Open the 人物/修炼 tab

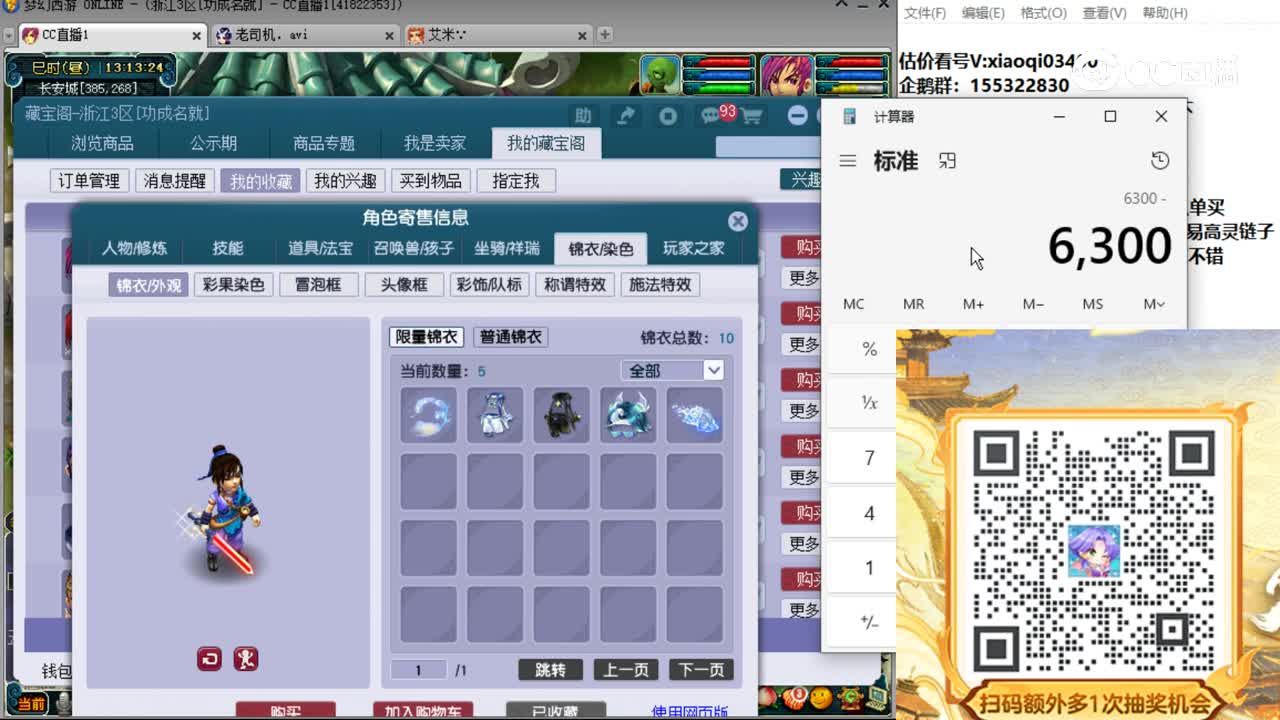[134, 248]
